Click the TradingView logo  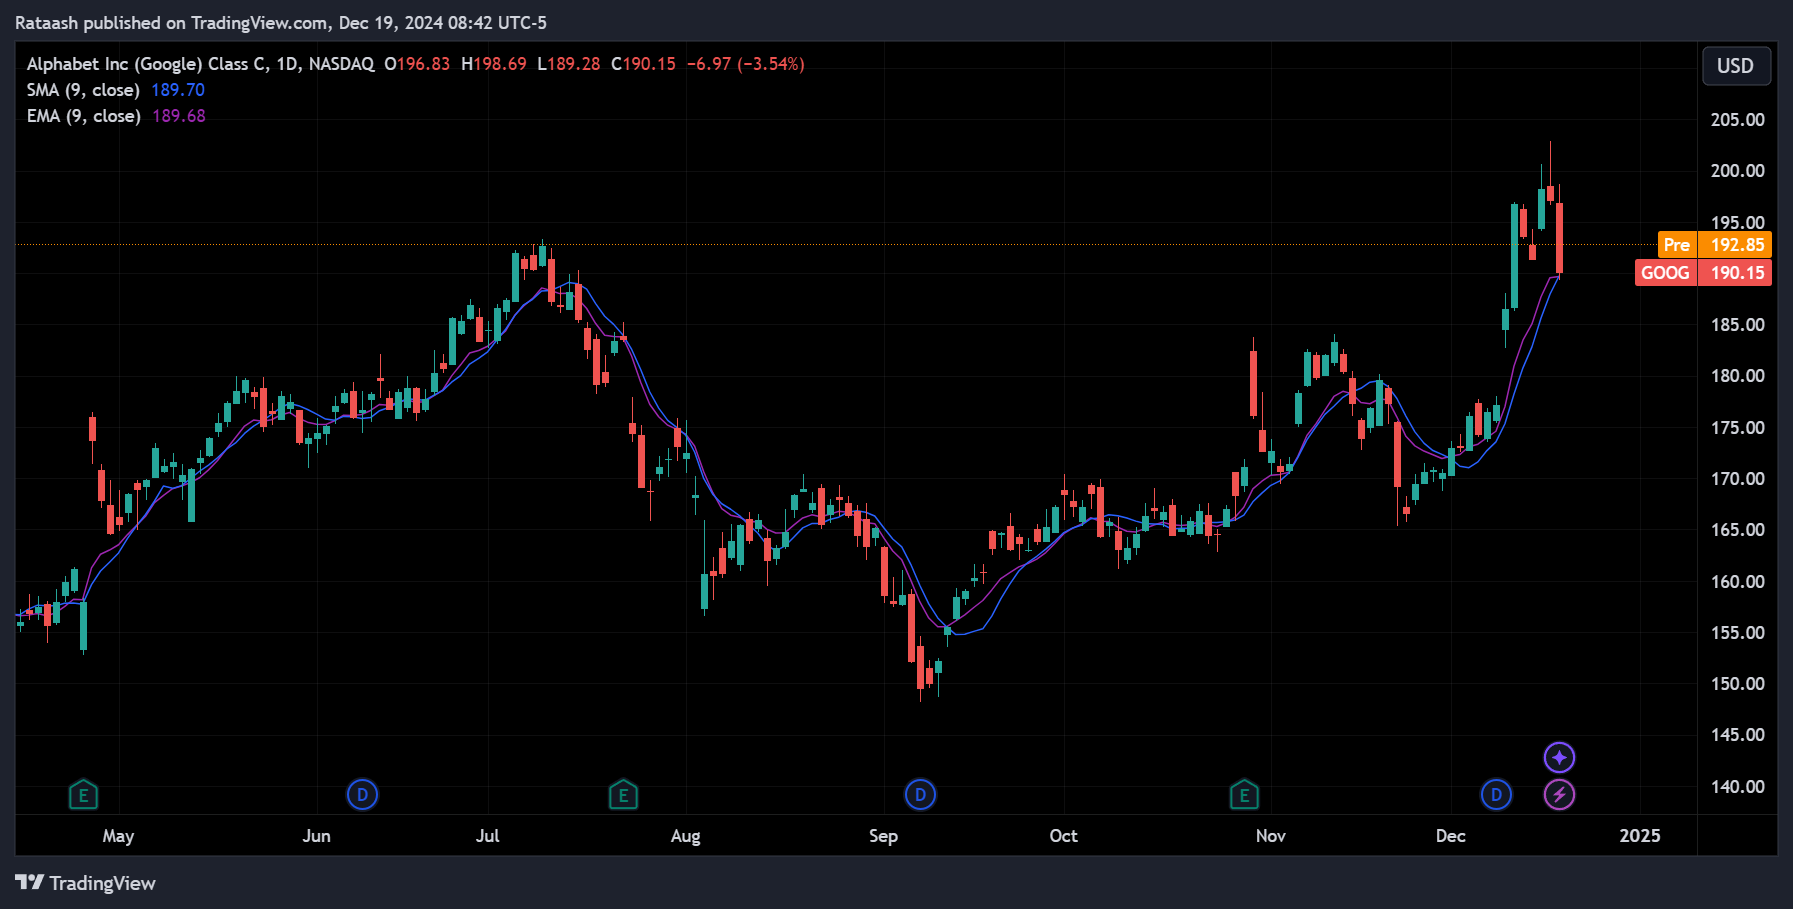86,883
